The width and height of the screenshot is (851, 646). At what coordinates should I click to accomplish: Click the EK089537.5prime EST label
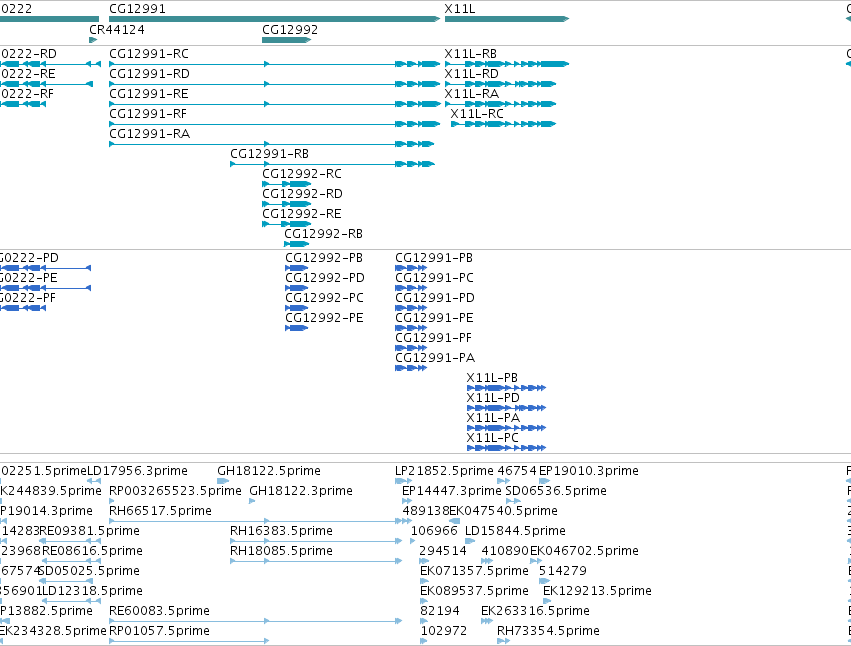click(x=474, y=591)
